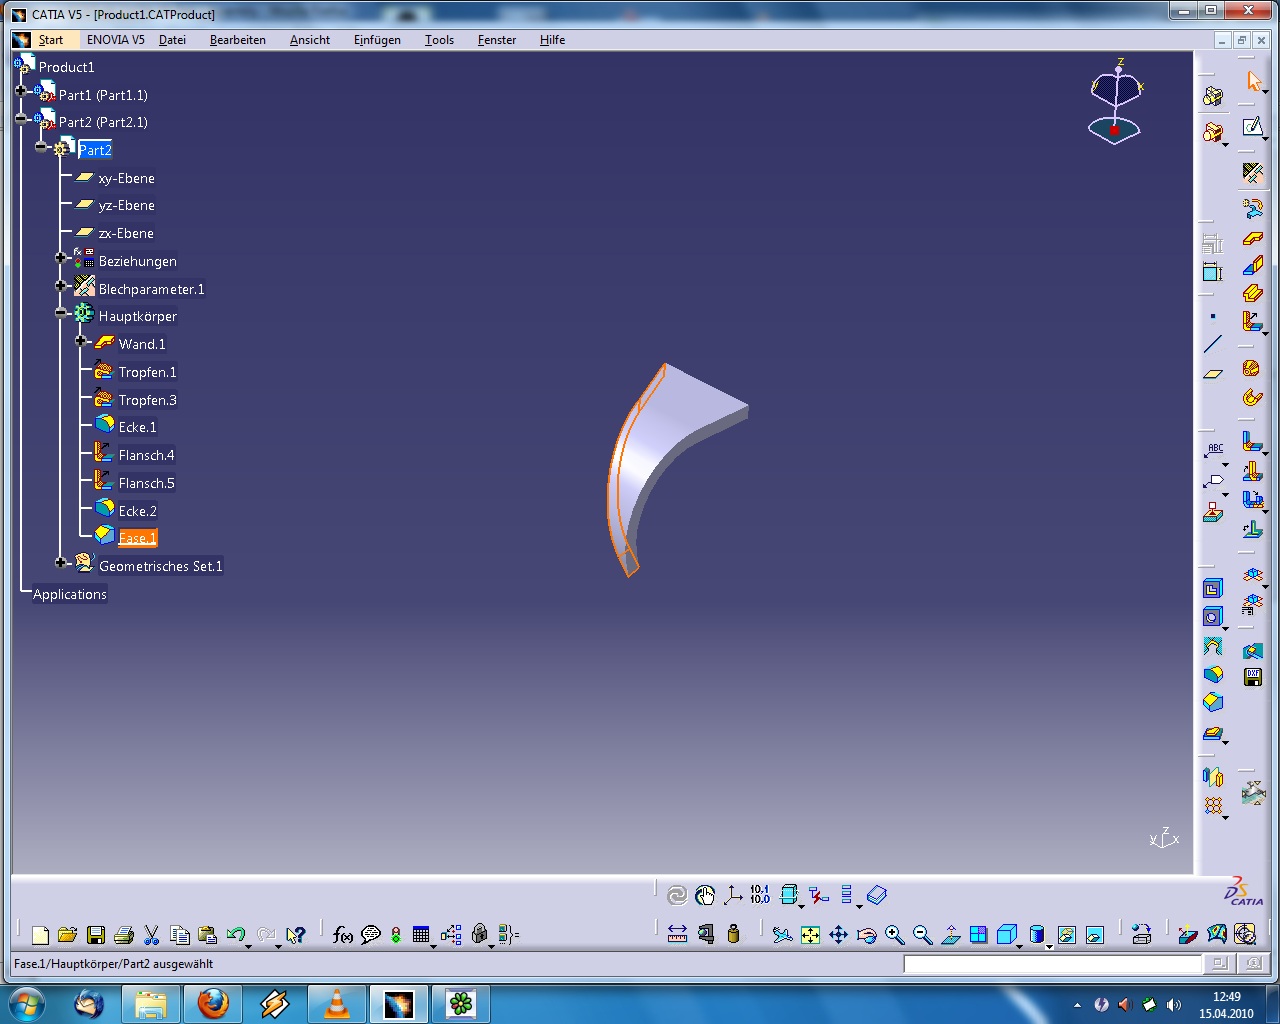Screen dimensions: 1280x1024
Task: Click the Zoom In magnifier
Action: point(895,935)
